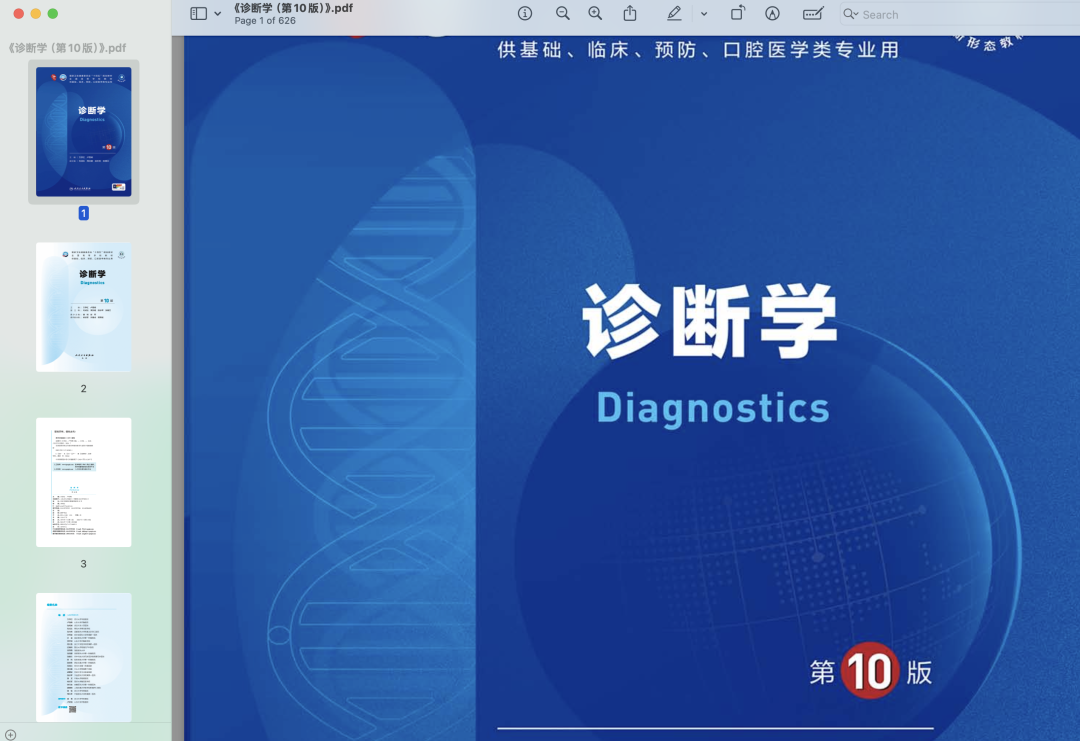Click the Search field
Viewport: 1080px width, 741px height.
pos(959,14)
